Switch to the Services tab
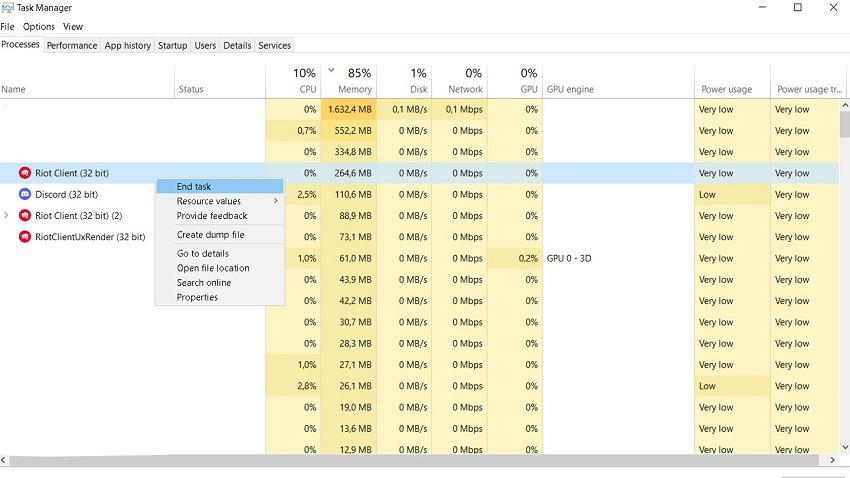850x478 pixels. click(274, 46)
